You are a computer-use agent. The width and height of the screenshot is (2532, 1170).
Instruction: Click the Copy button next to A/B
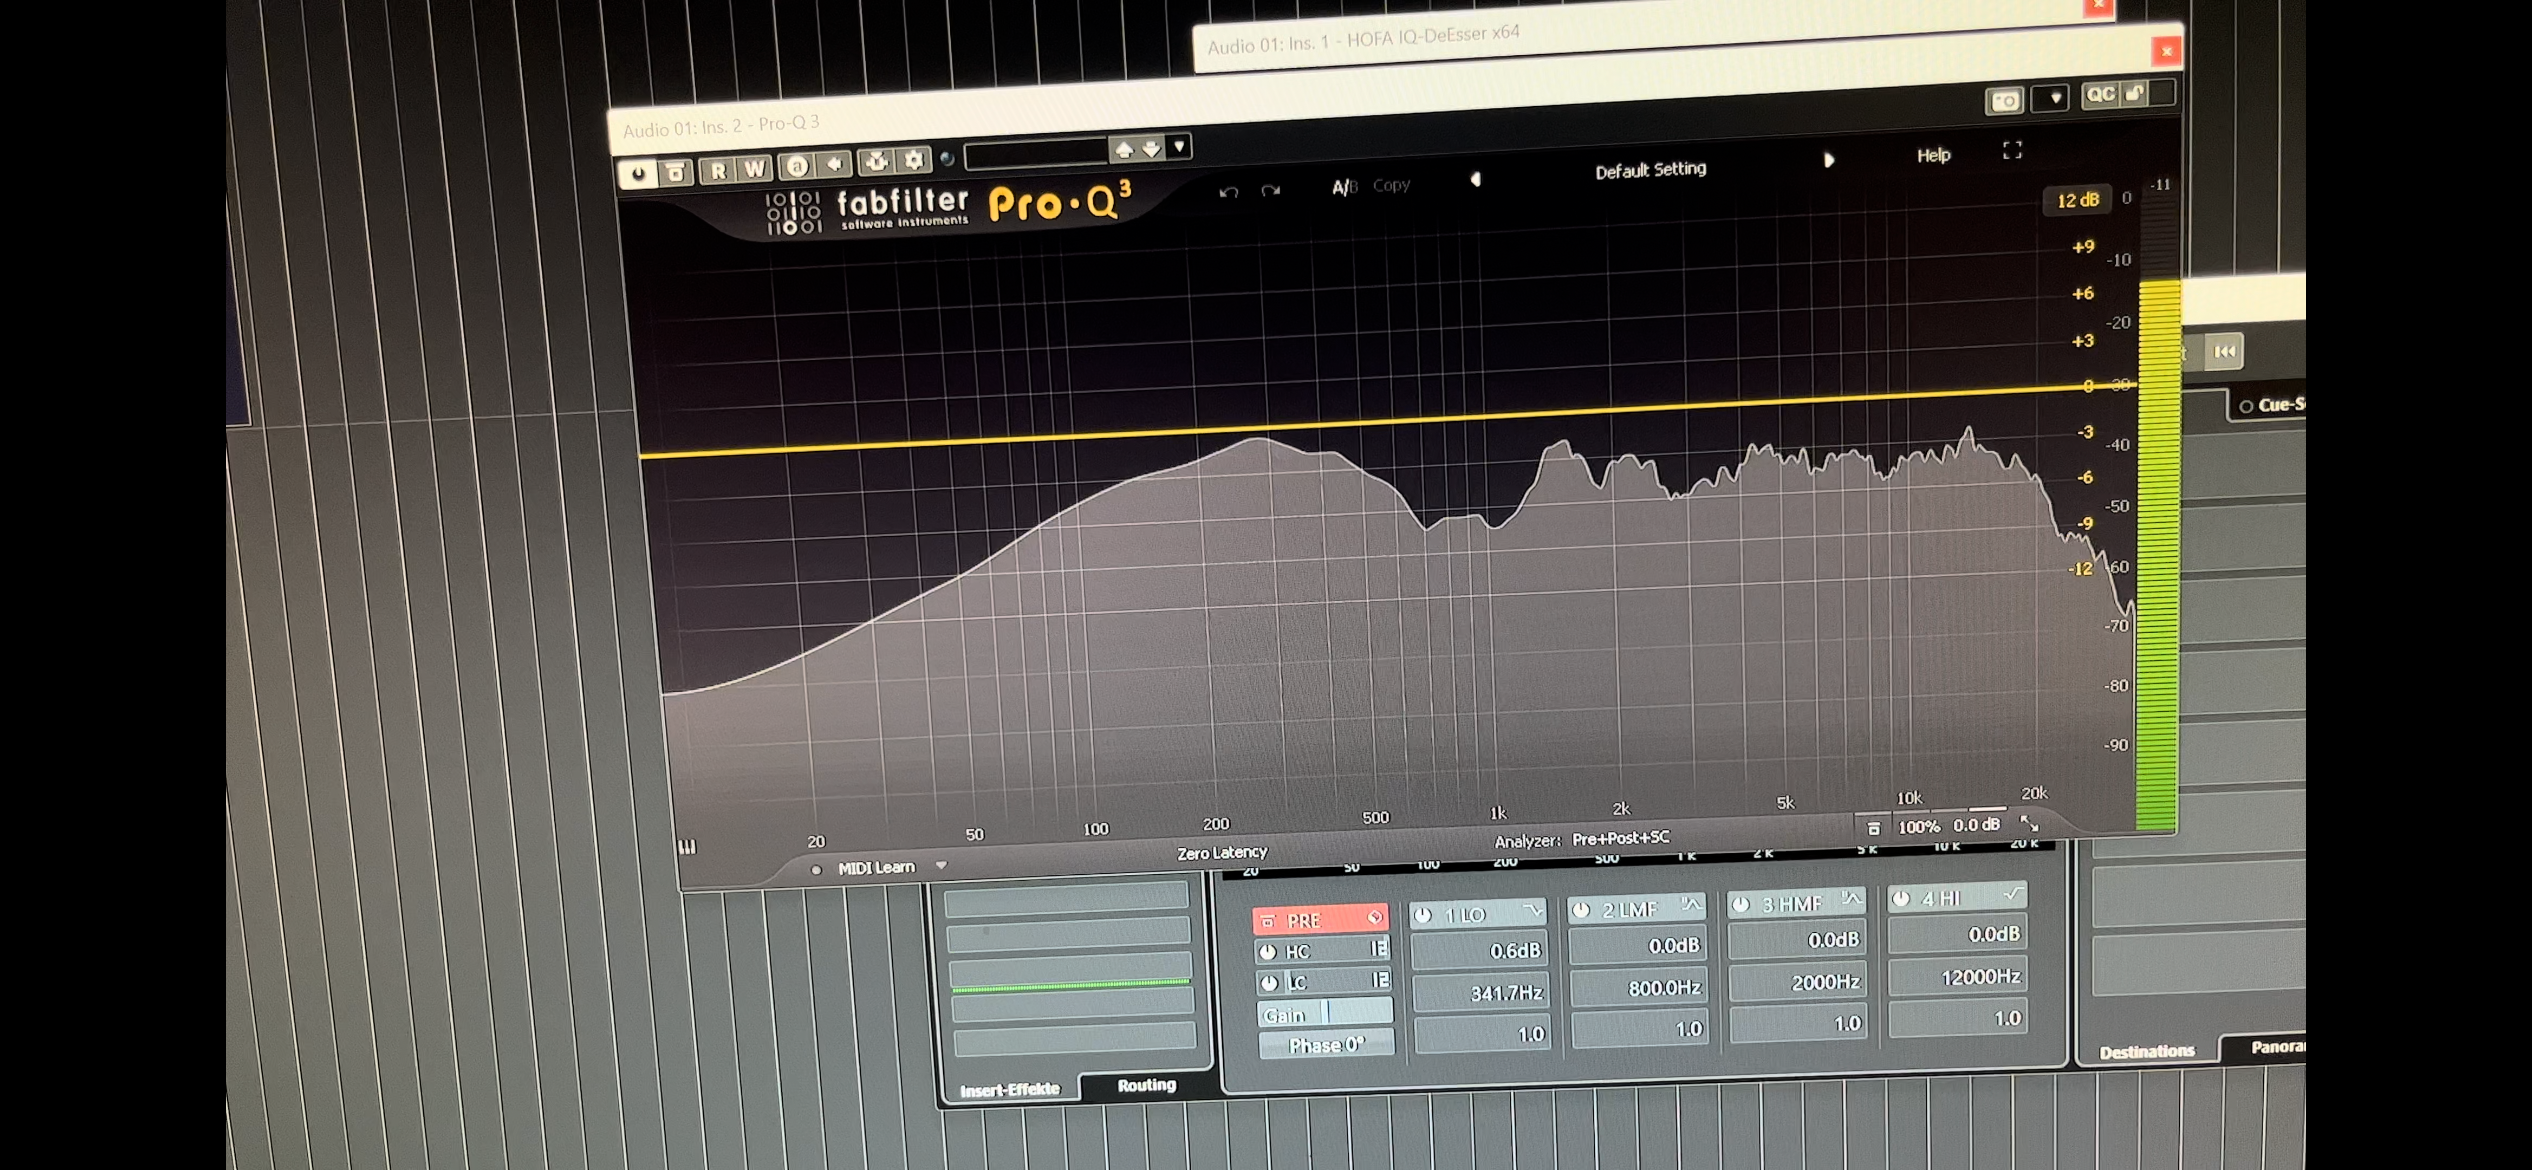coord(1391,185)
